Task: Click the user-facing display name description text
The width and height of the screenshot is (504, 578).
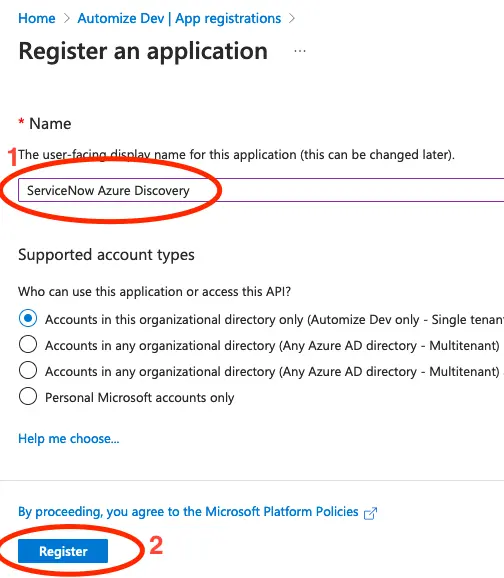Action: [236, 154]
